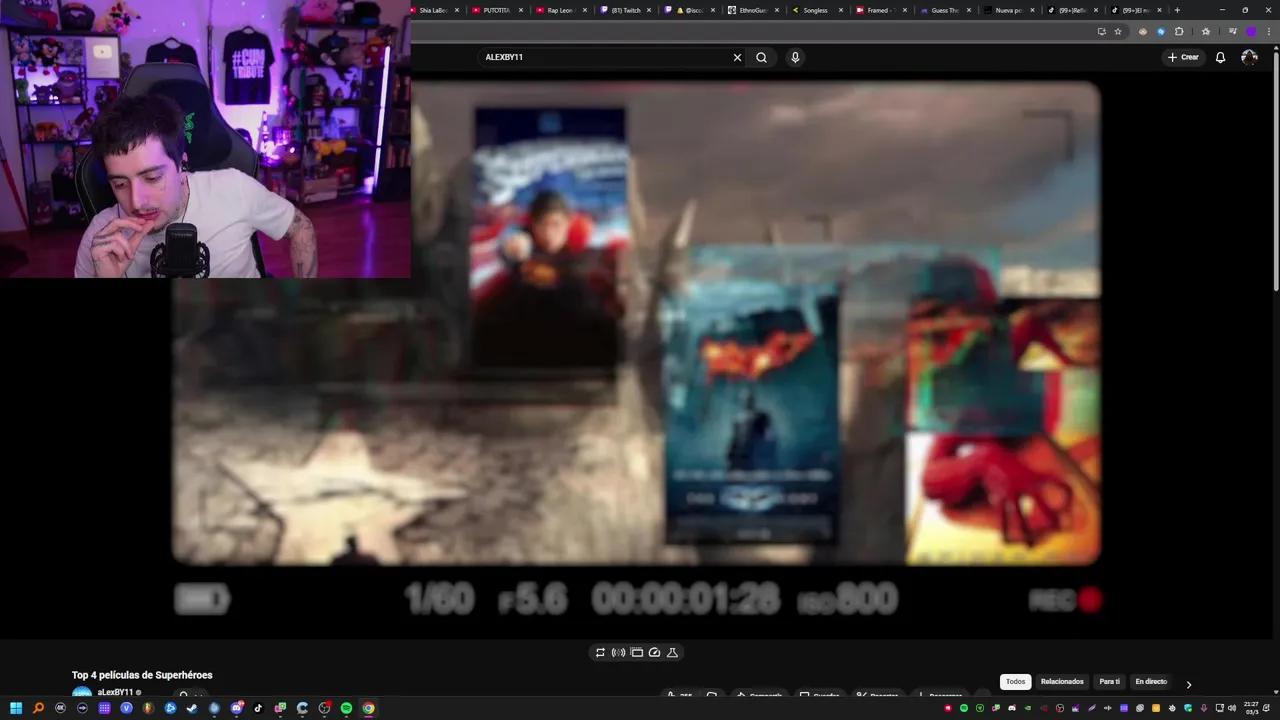Show more filter chips with right chevron
The image size is (1280, 720).
click(x=1188, y=684)
